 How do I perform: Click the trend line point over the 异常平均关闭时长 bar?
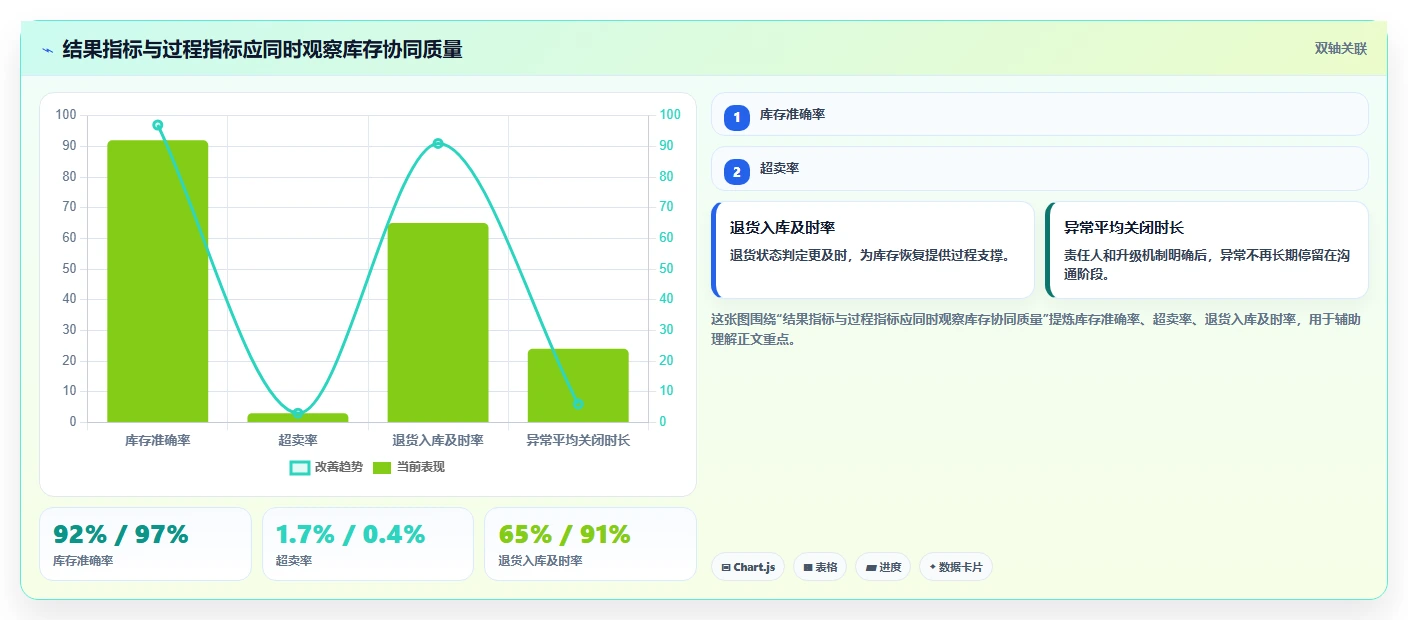click(578, 404)
